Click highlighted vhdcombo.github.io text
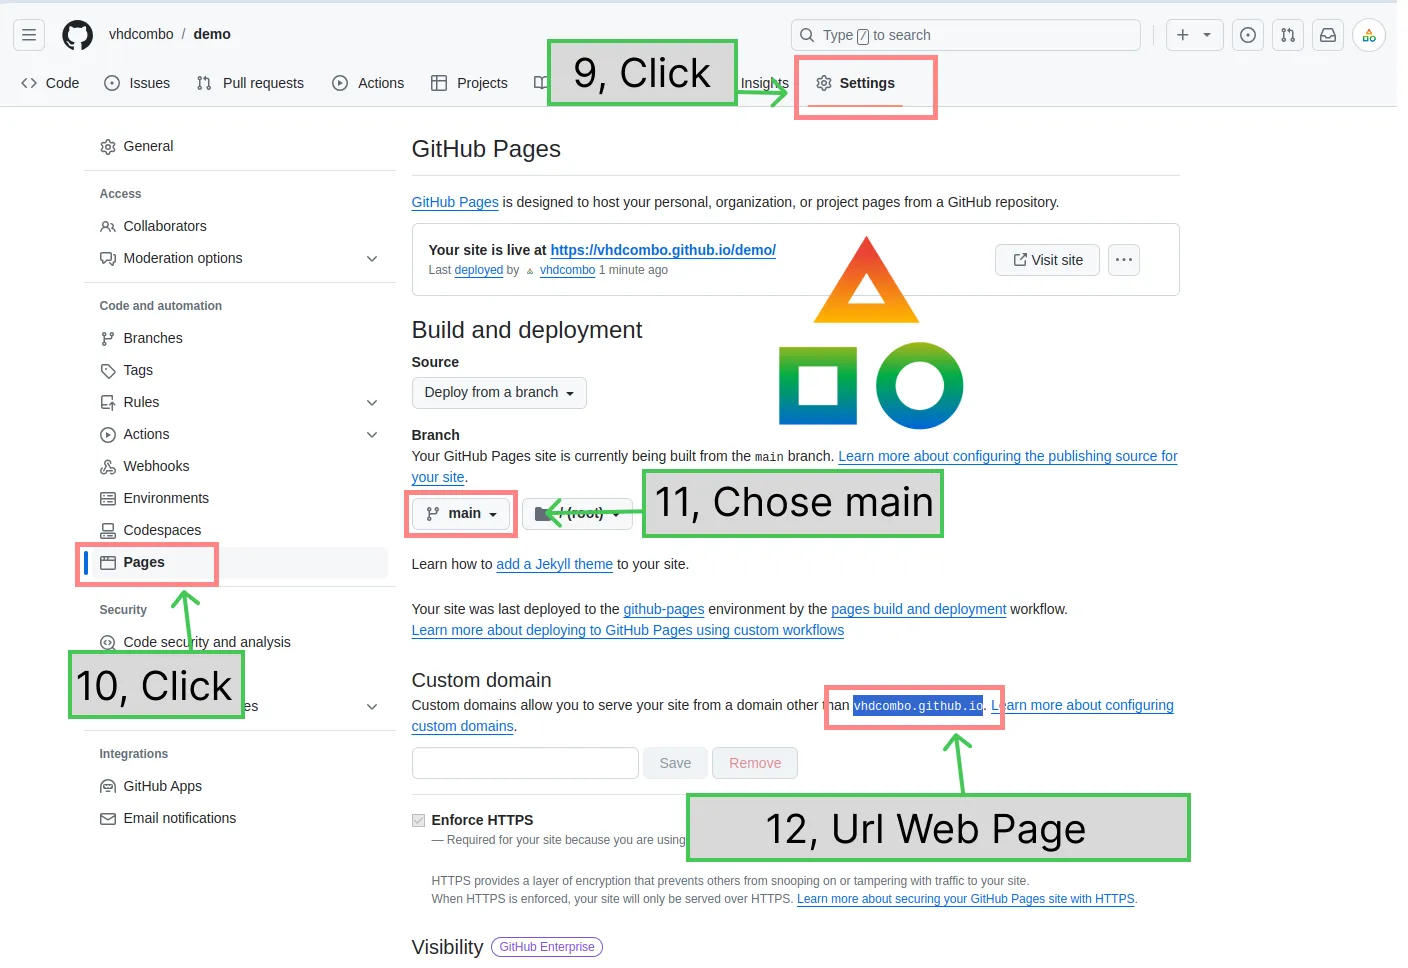The width and height of the screenshot is (1408, 968). click(x=918, y=706)
